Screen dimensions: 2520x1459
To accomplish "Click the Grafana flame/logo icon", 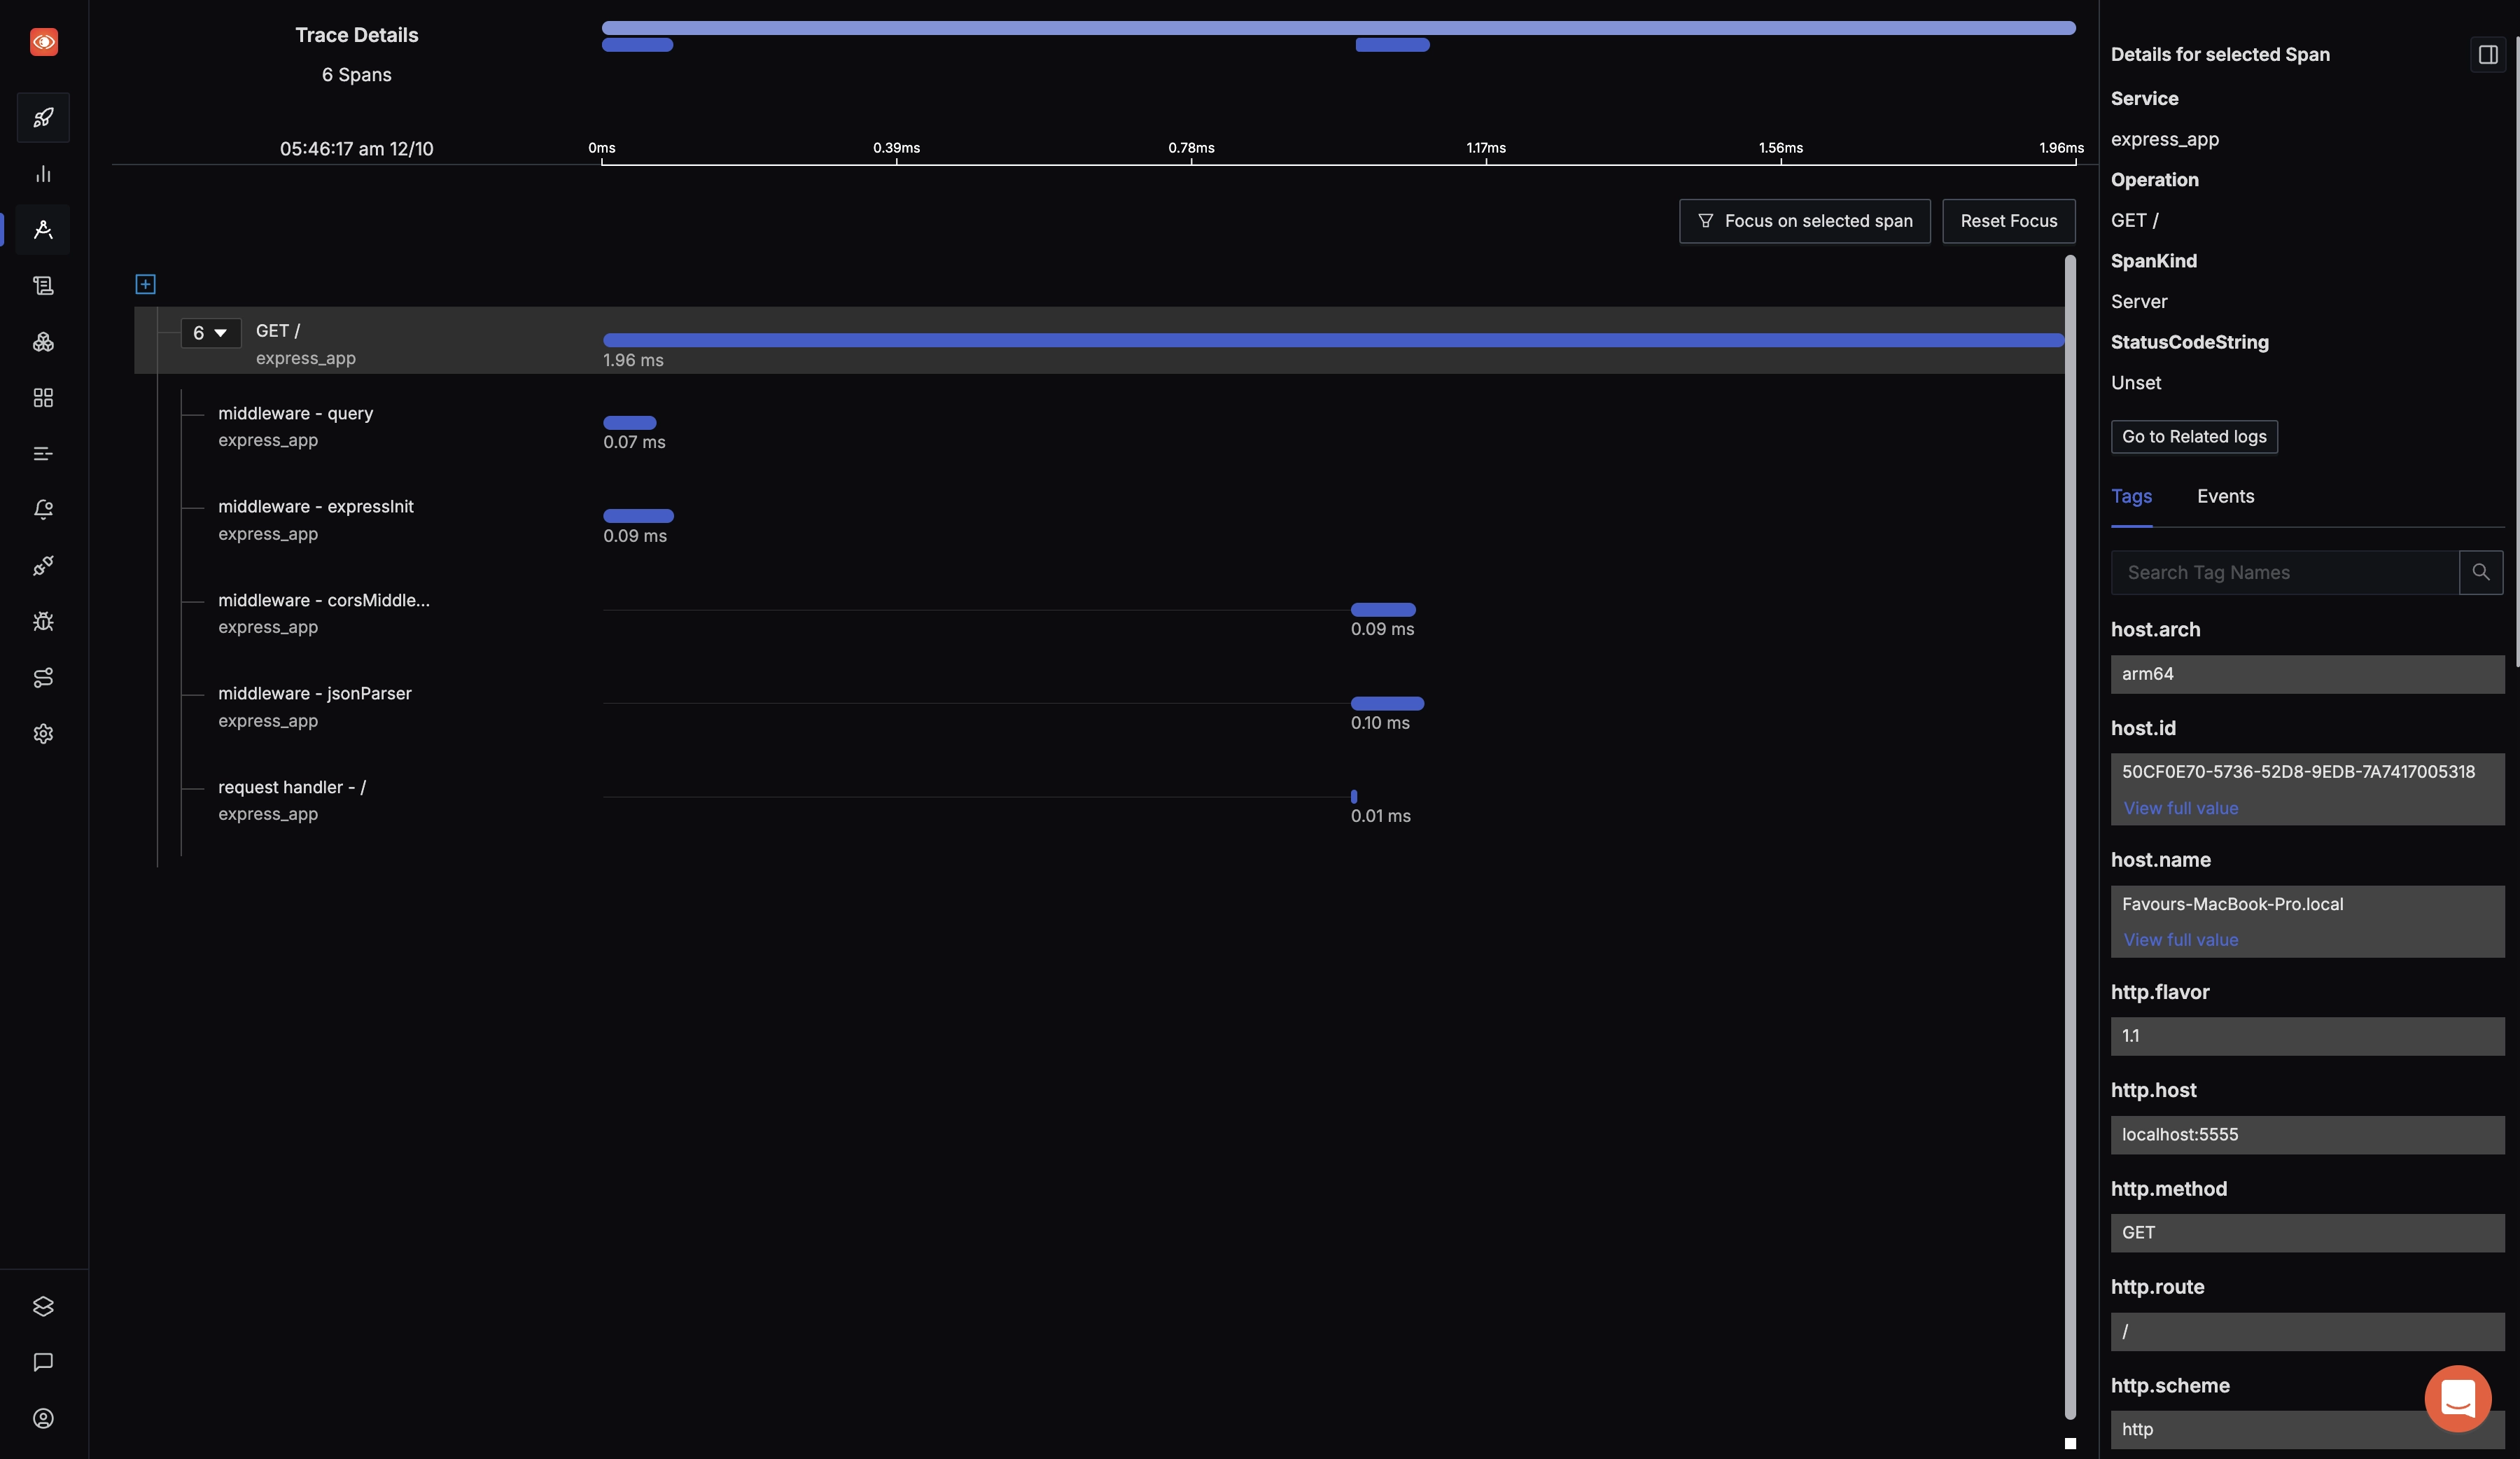I will coord(43,40).
